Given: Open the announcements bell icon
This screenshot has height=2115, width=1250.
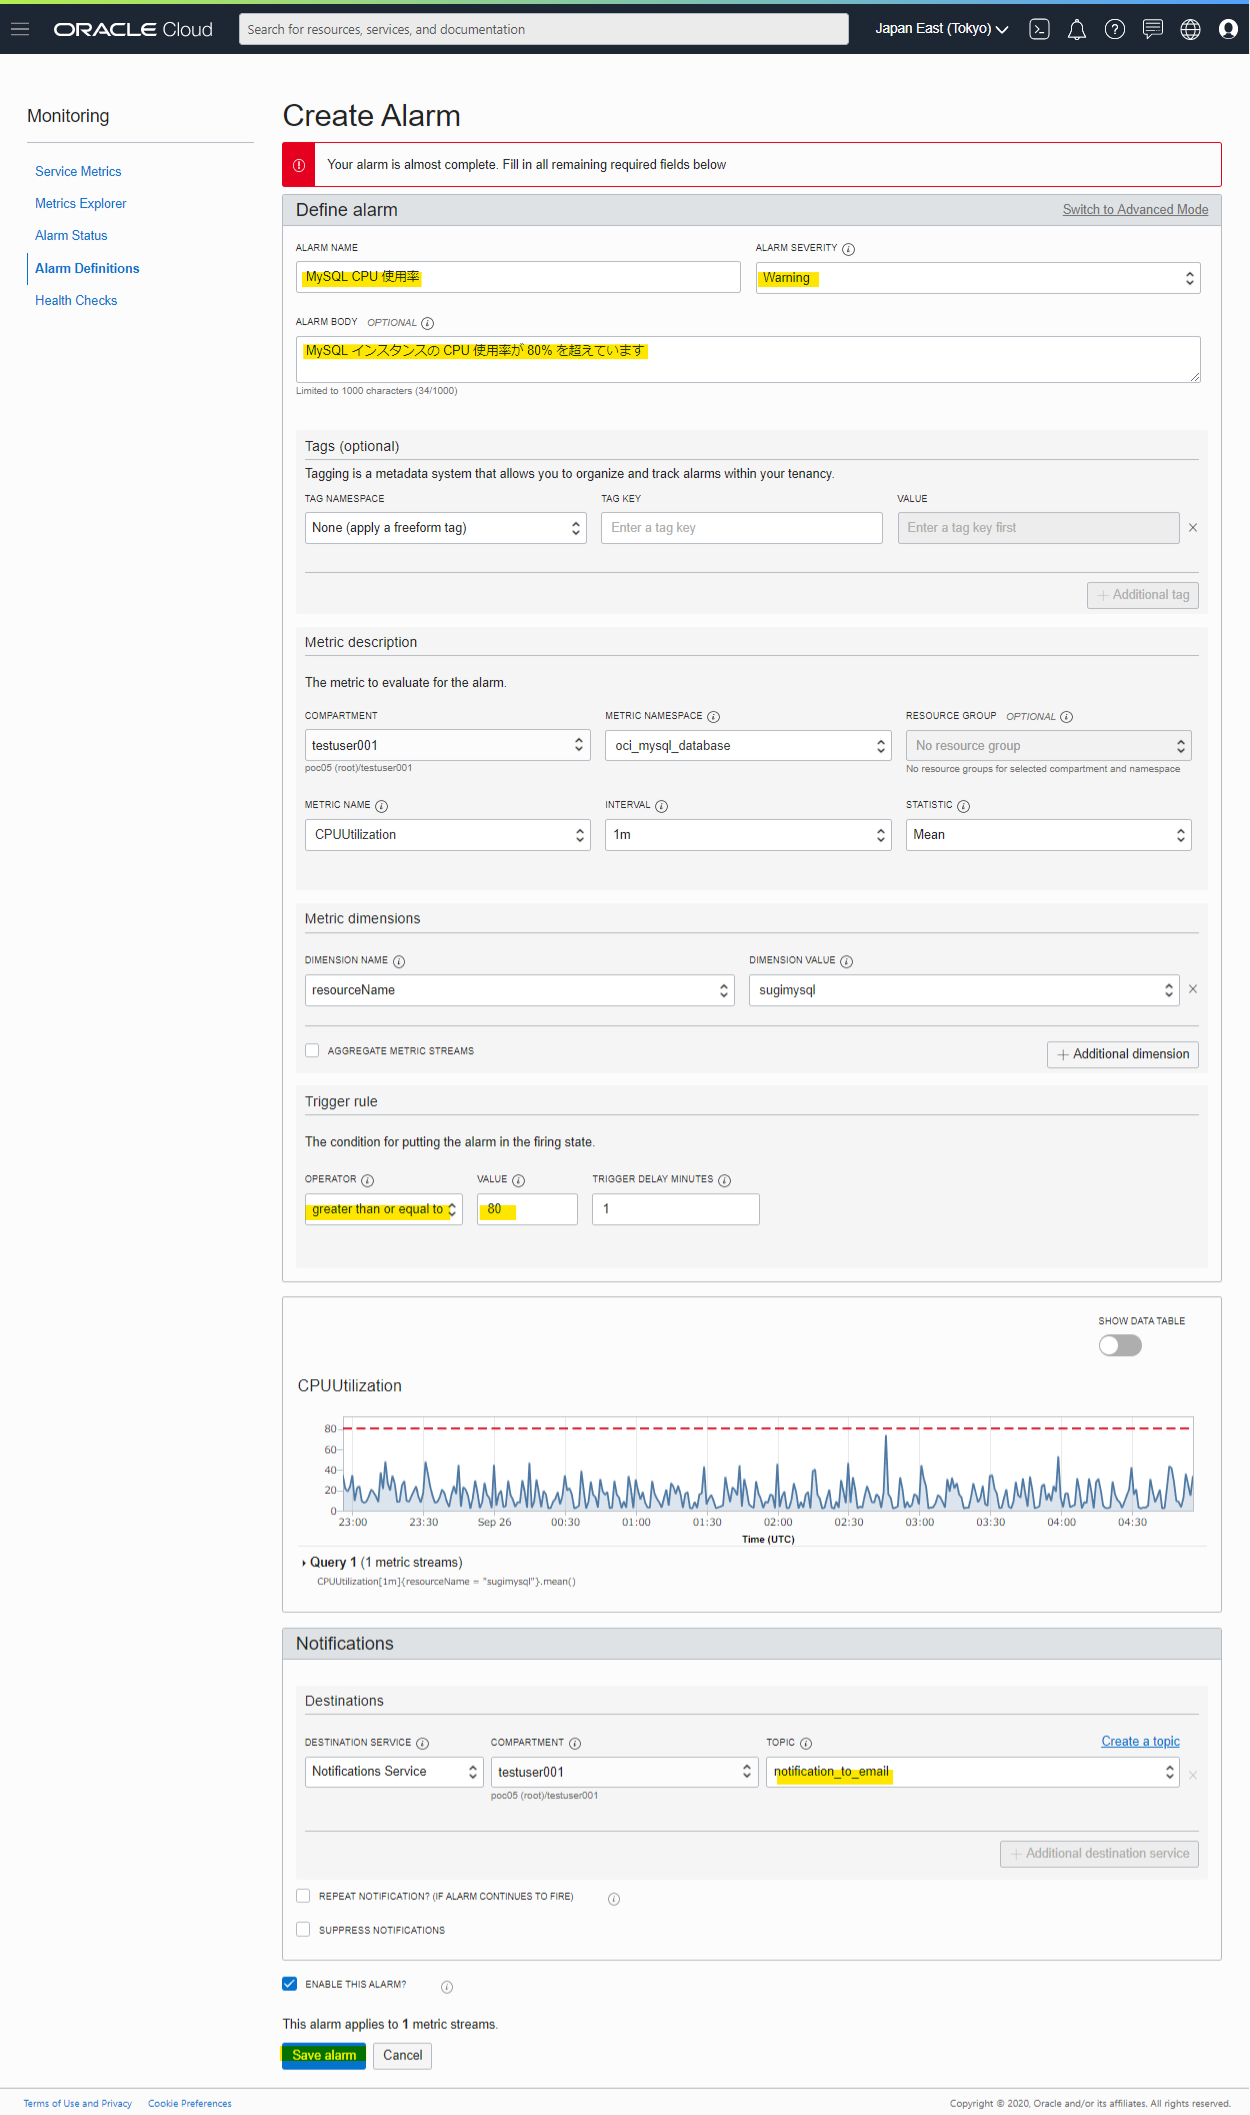Looking at the screenshot, I should tap(1077, 29).
